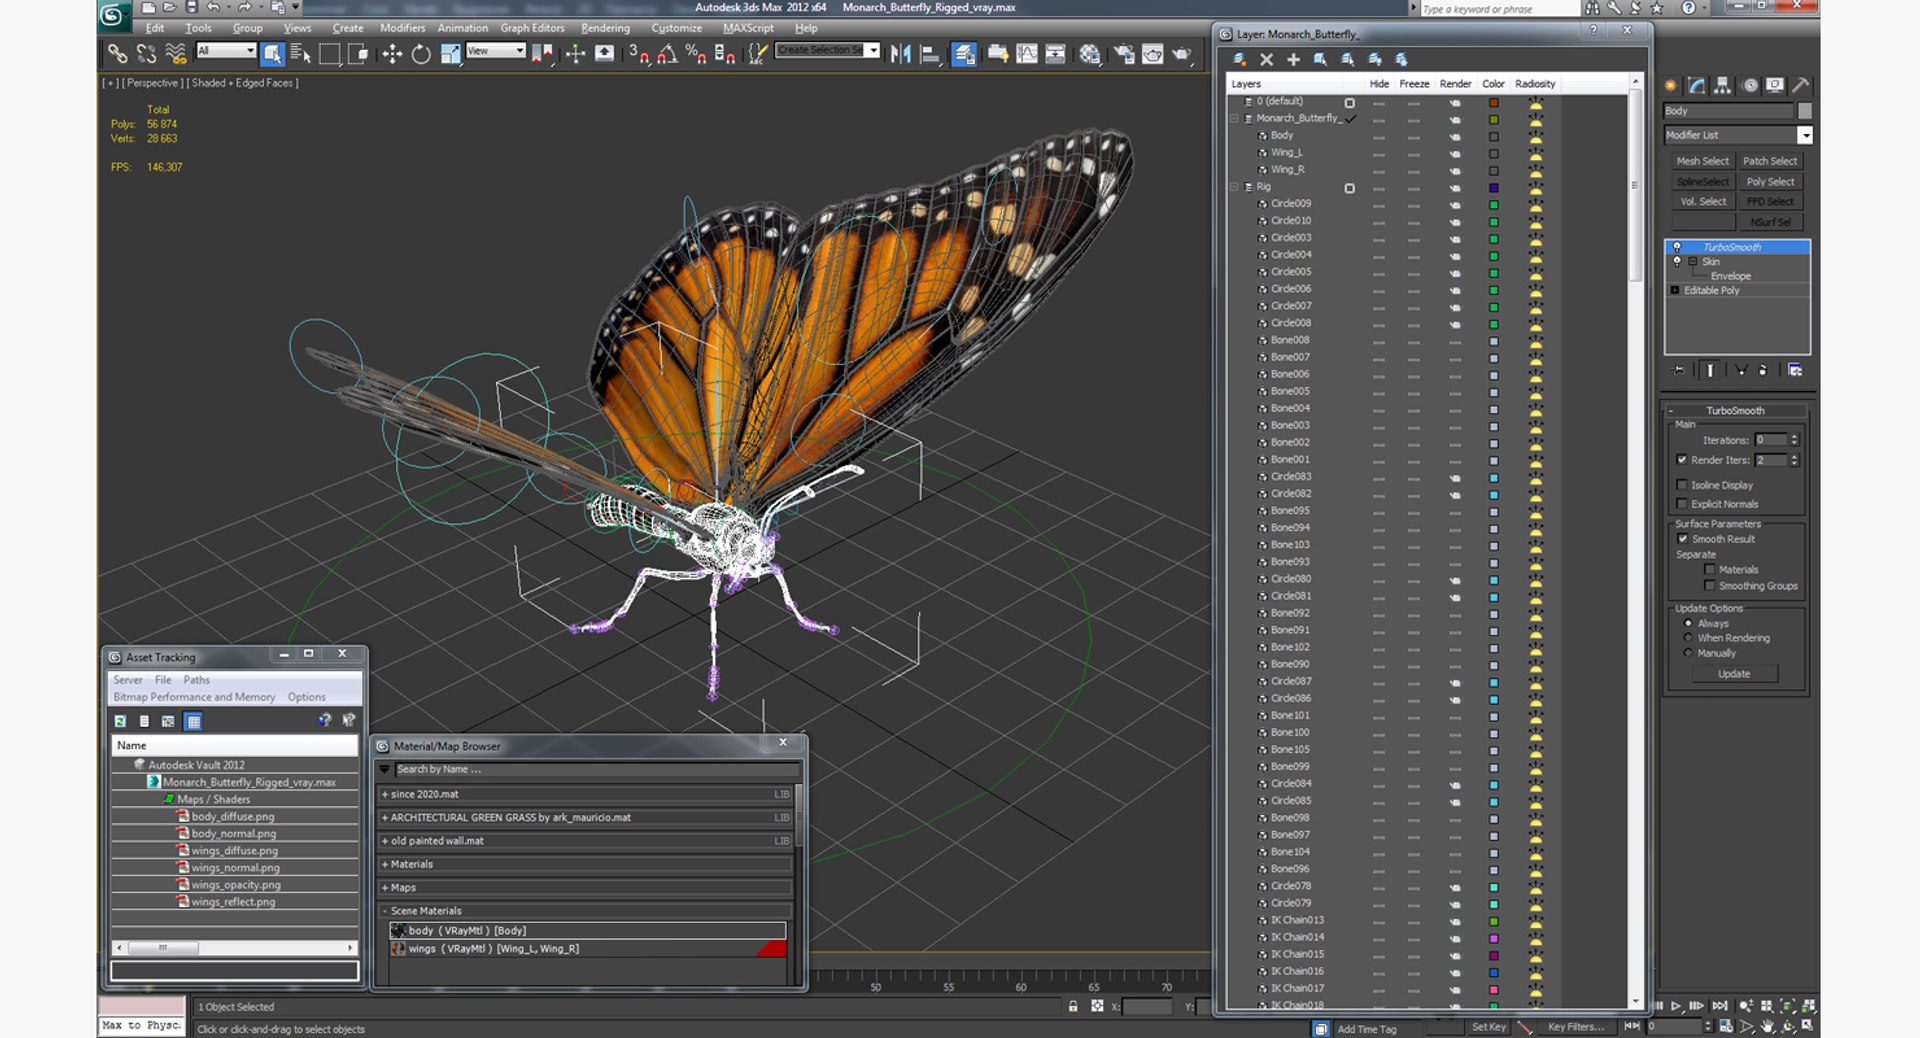Open the MAXScript menu
Image resolution: width=1920 pixels, height=1038 pixels.
(x=748, y=28)
